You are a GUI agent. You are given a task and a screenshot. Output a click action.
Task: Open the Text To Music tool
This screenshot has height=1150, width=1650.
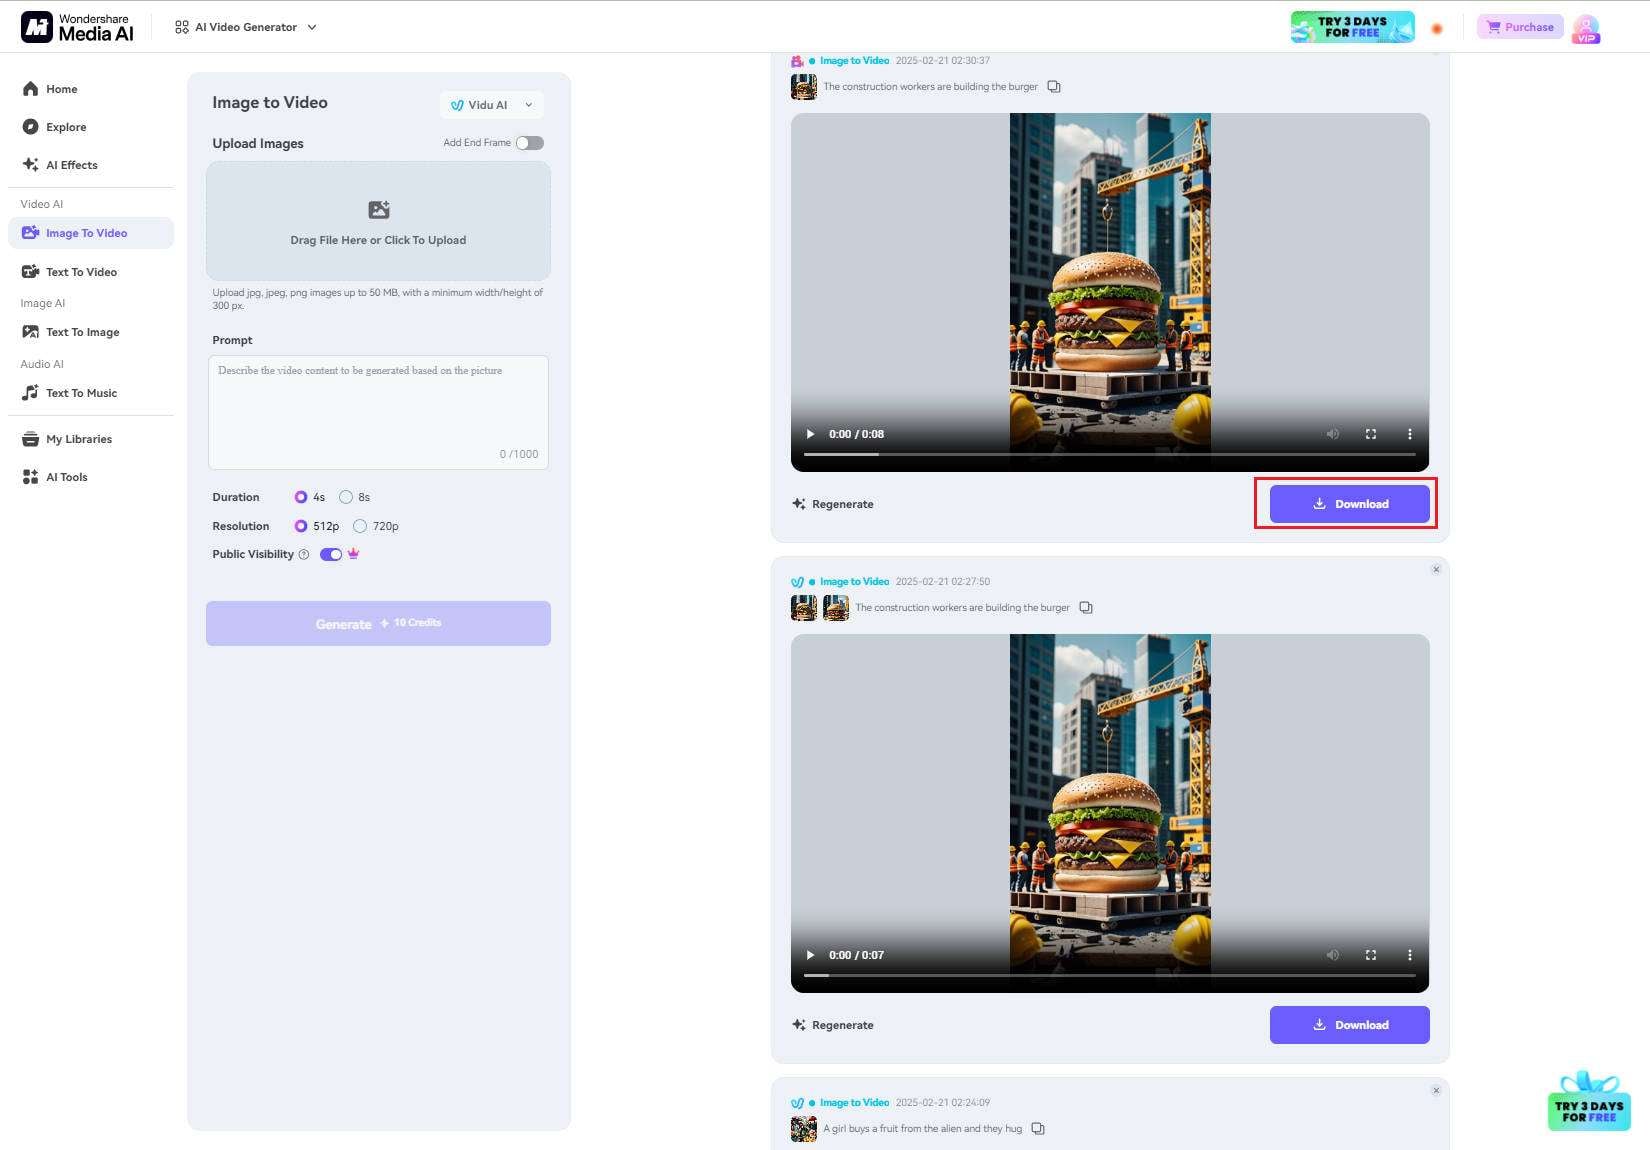[79, 392]
